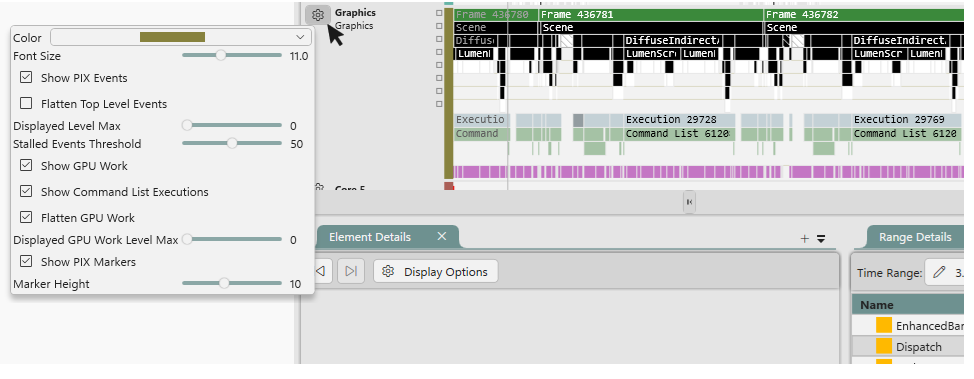
Task: Toggle the first row checkbox beside Frame lane
Action: (x=439, y=12)
